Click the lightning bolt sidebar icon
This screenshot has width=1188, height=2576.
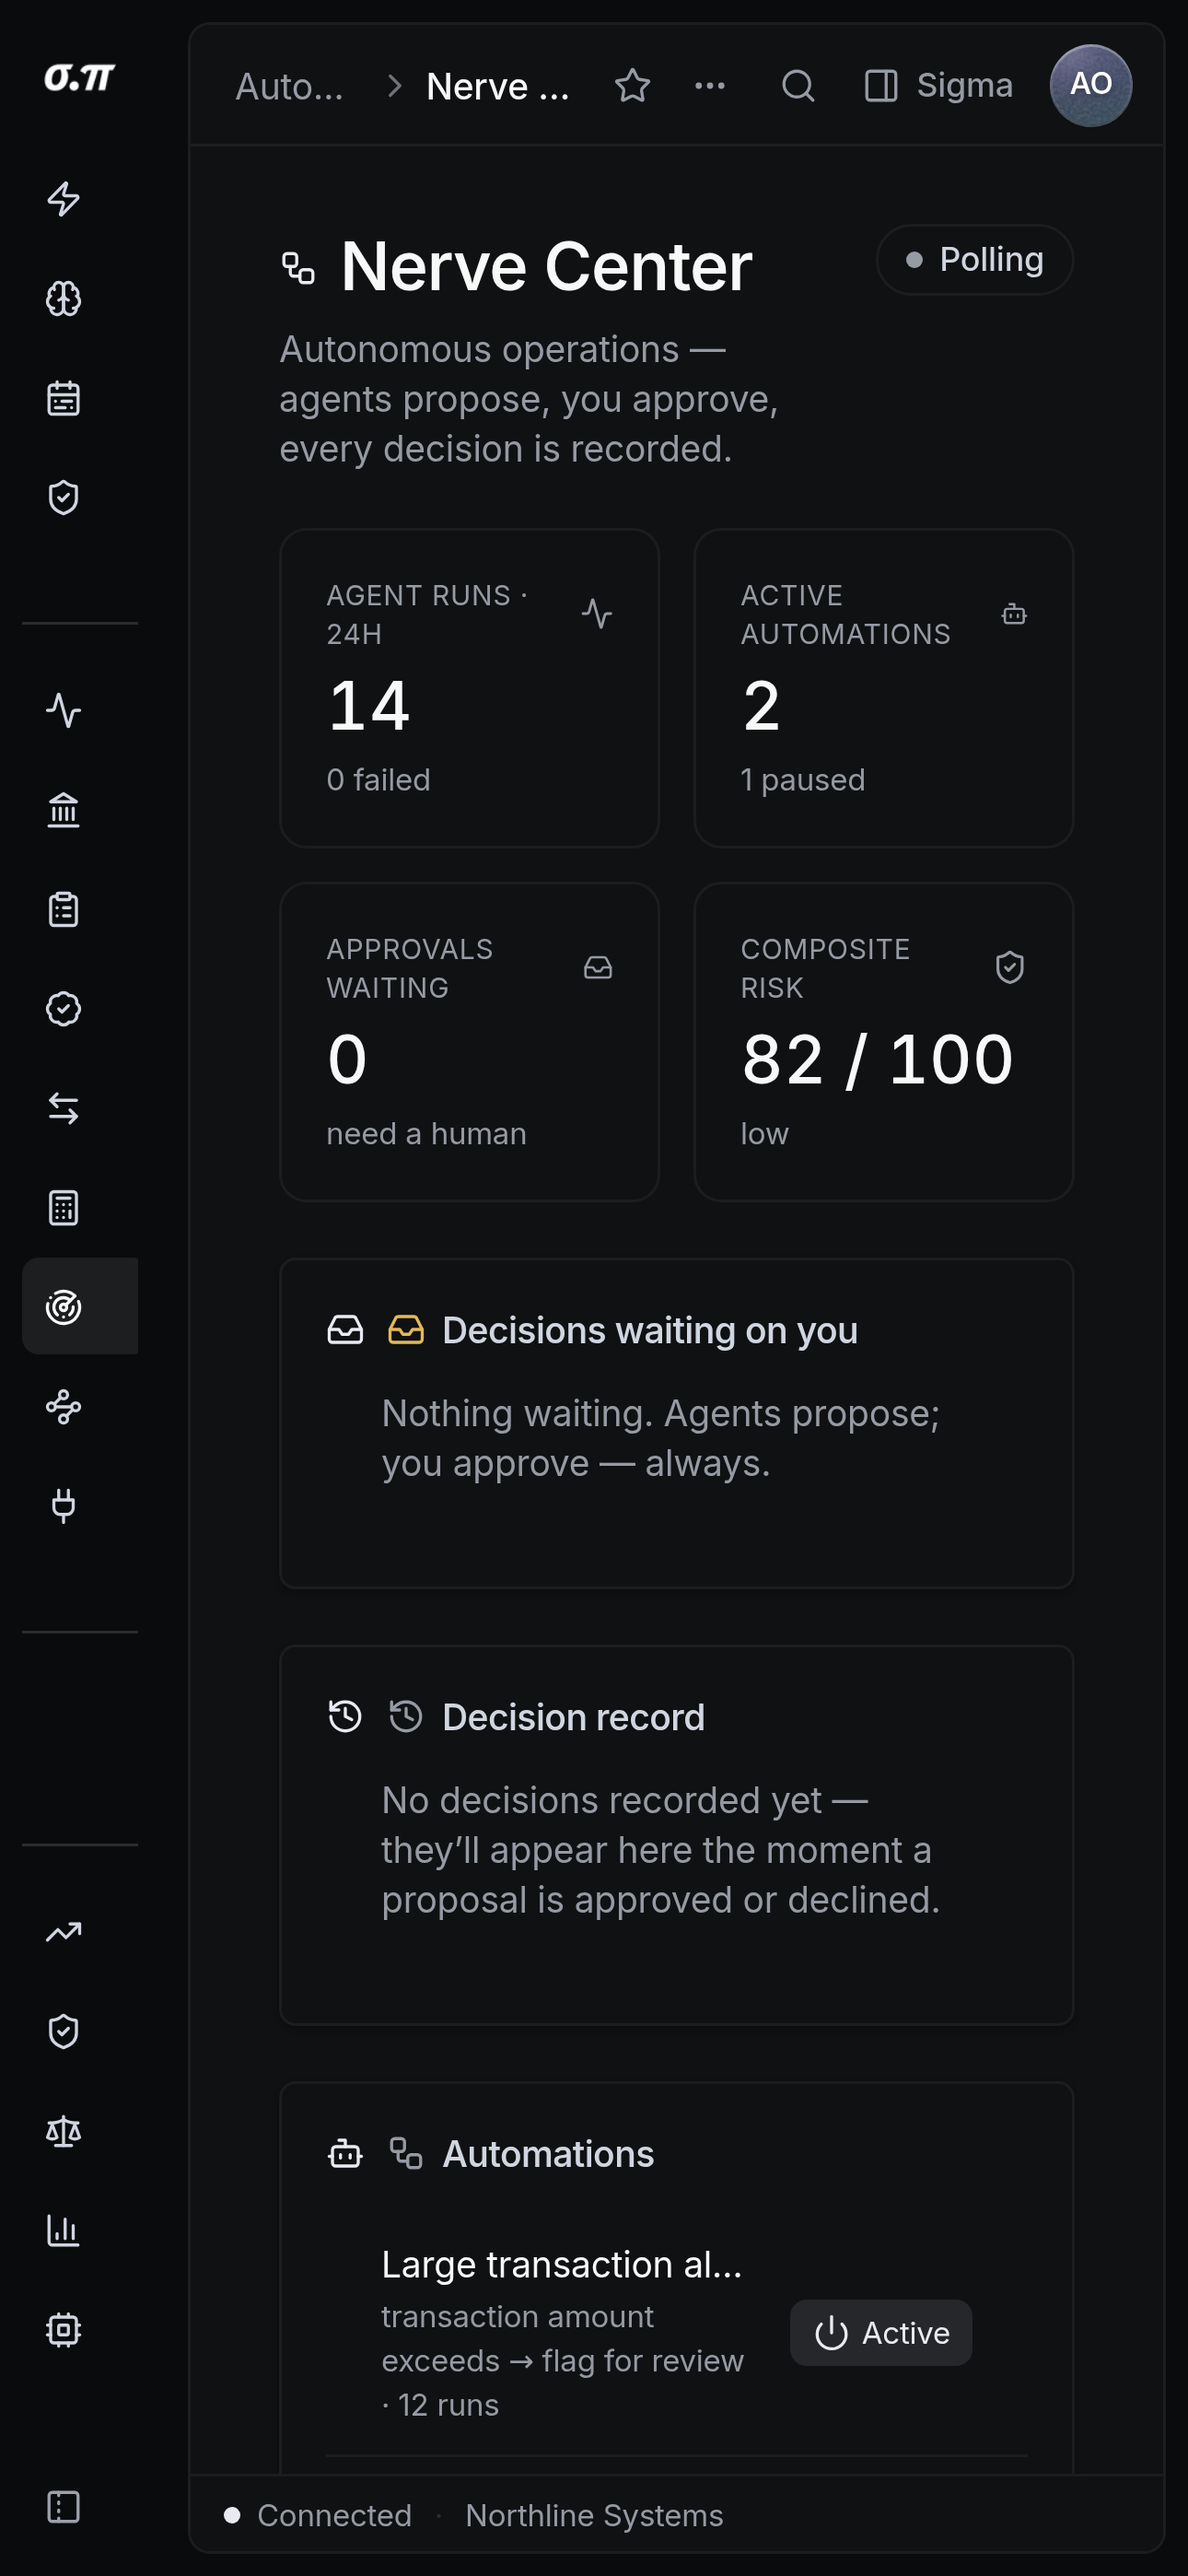[63, 199]
